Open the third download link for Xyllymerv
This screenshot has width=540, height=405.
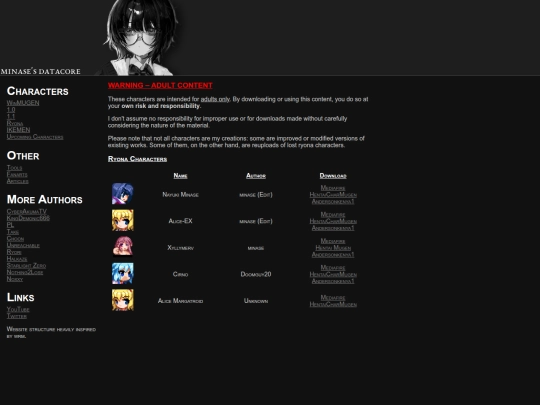coord(333,255)
